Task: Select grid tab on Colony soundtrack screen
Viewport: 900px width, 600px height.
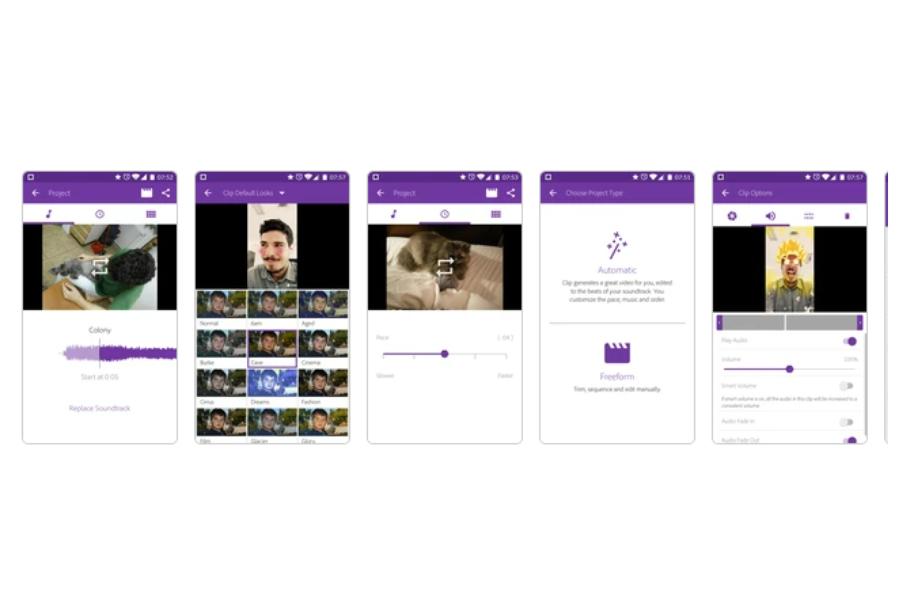Action: [x=151, y=214]
